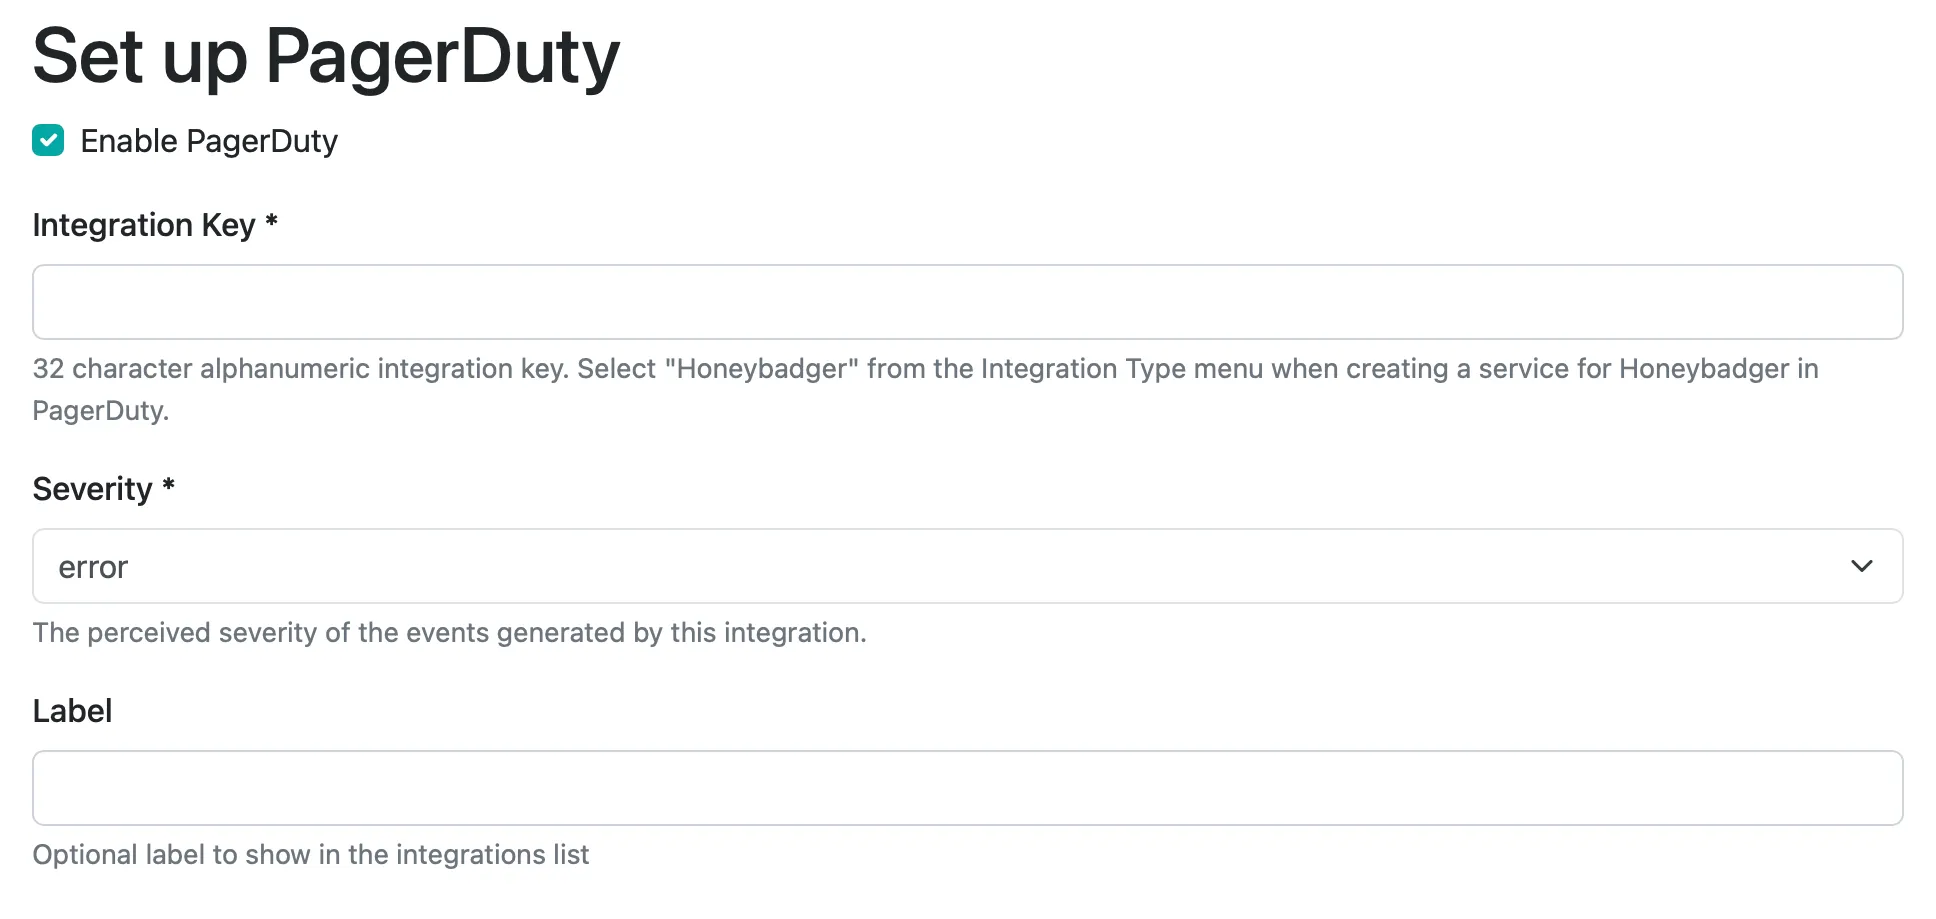Click the Set up PagerDuty page title
The height and width of the screenshot is (919, 1936).
coord(326,57)
